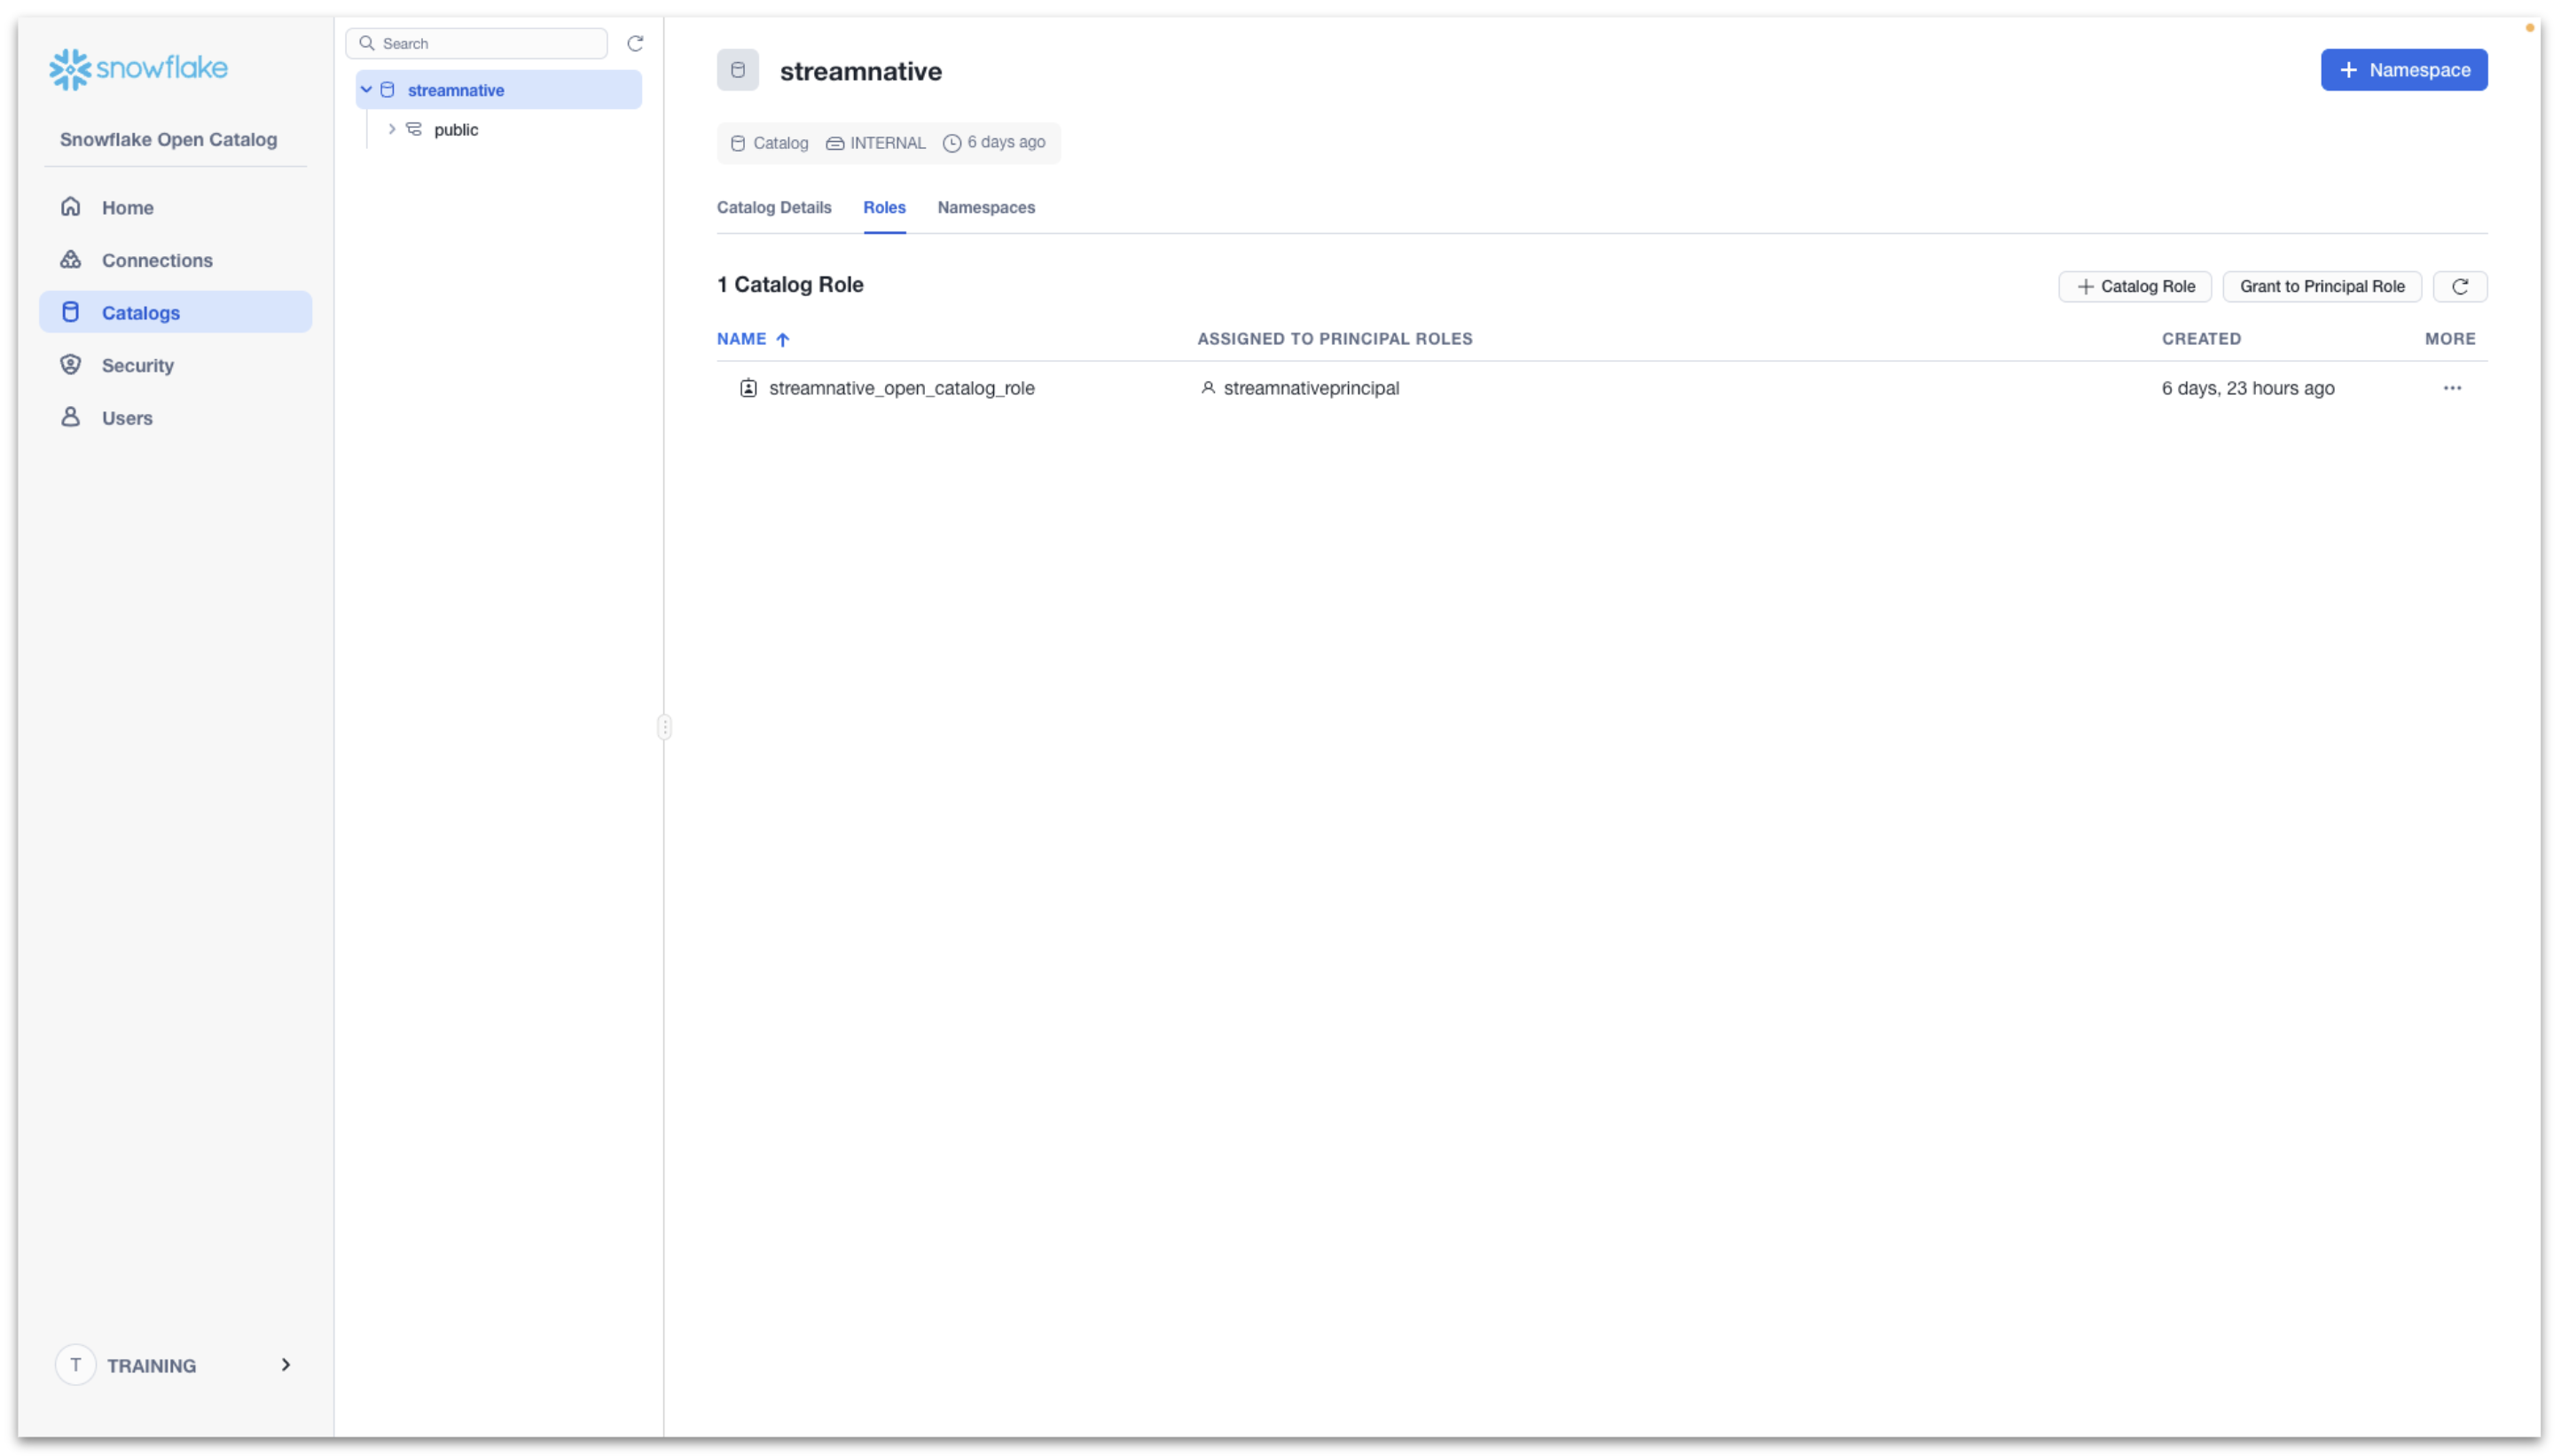Refresh the catalog role list
This screenshot has height=1456, width=2561.
(x=2460, y=286)
